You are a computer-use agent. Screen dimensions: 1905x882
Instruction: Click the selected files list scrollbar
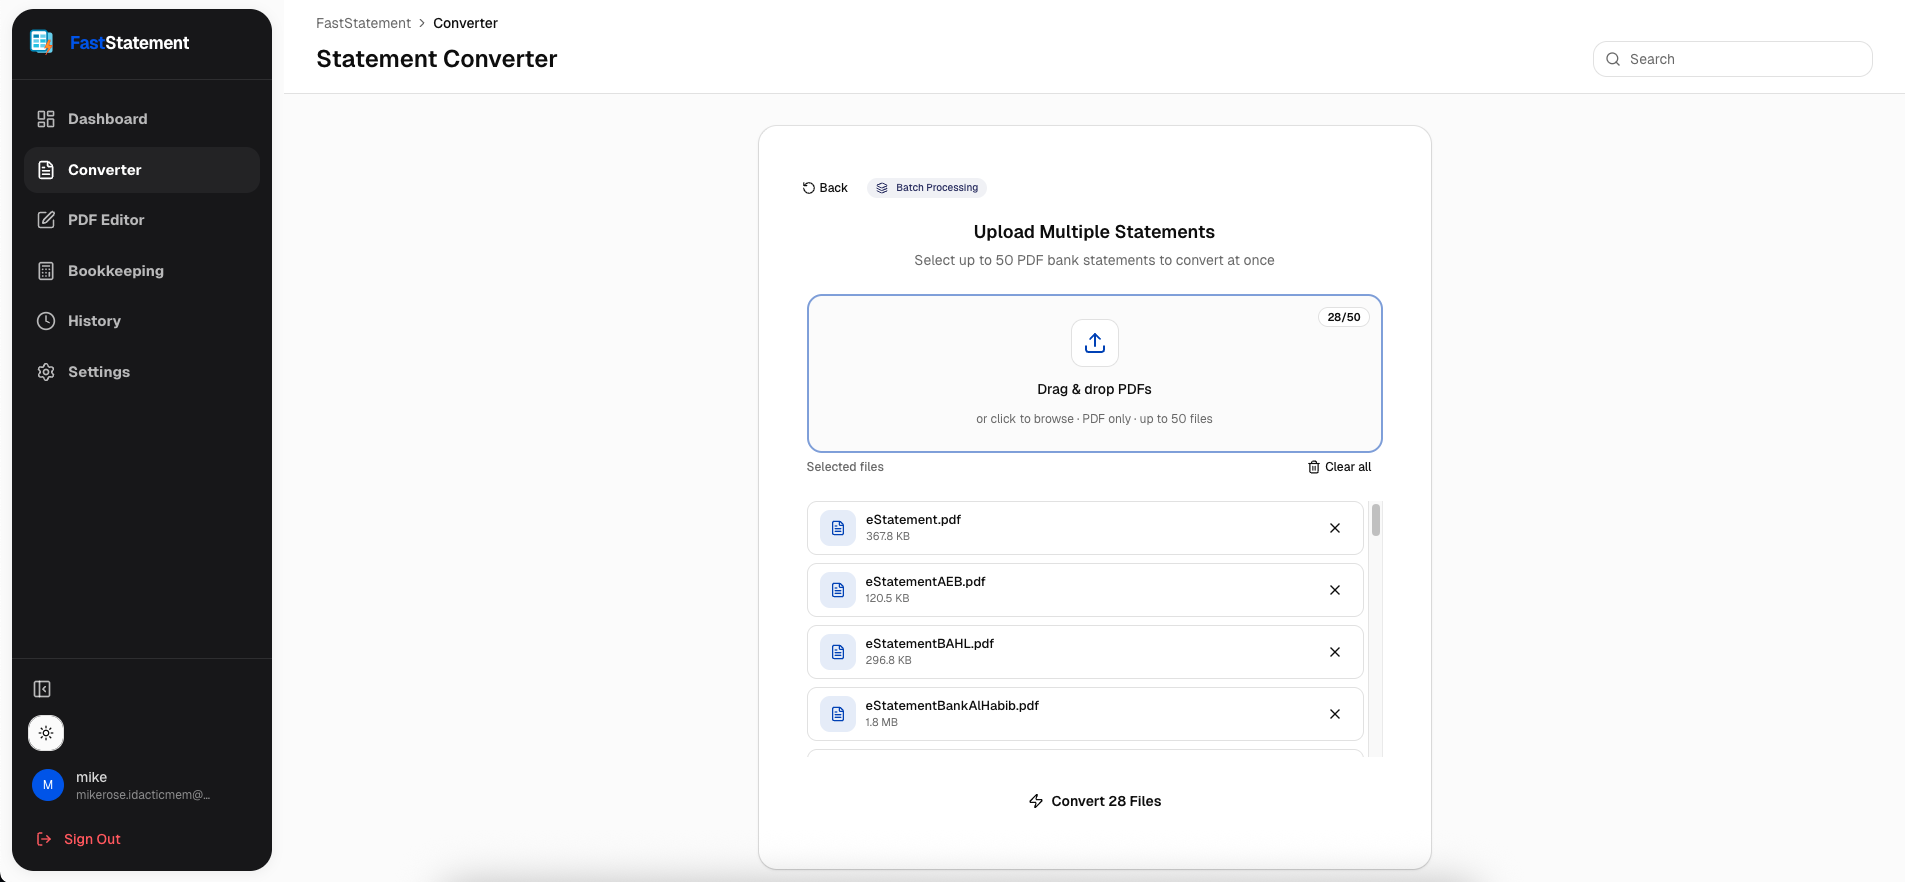click(x=1376, y=520)
